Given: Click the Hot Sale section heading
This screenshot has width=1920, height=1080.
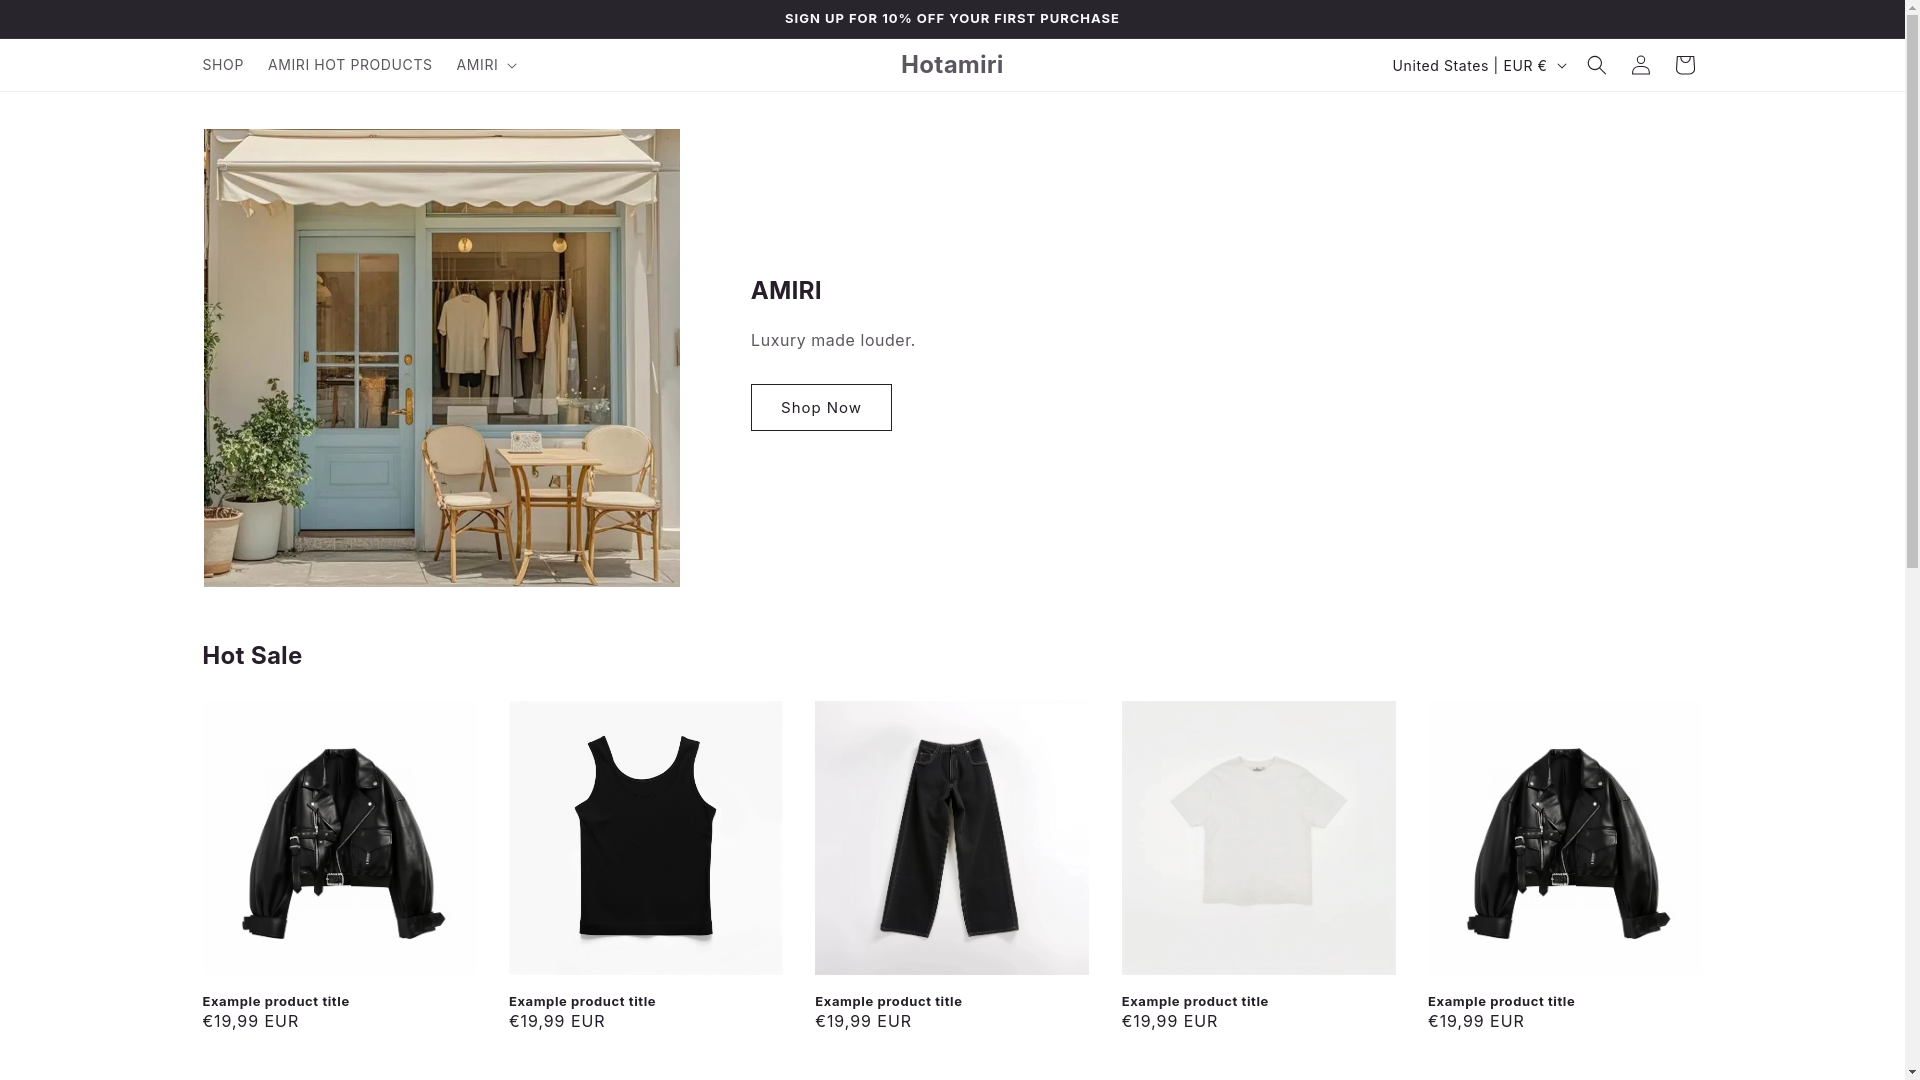Looking at the screenshot, I should point(252,655).
